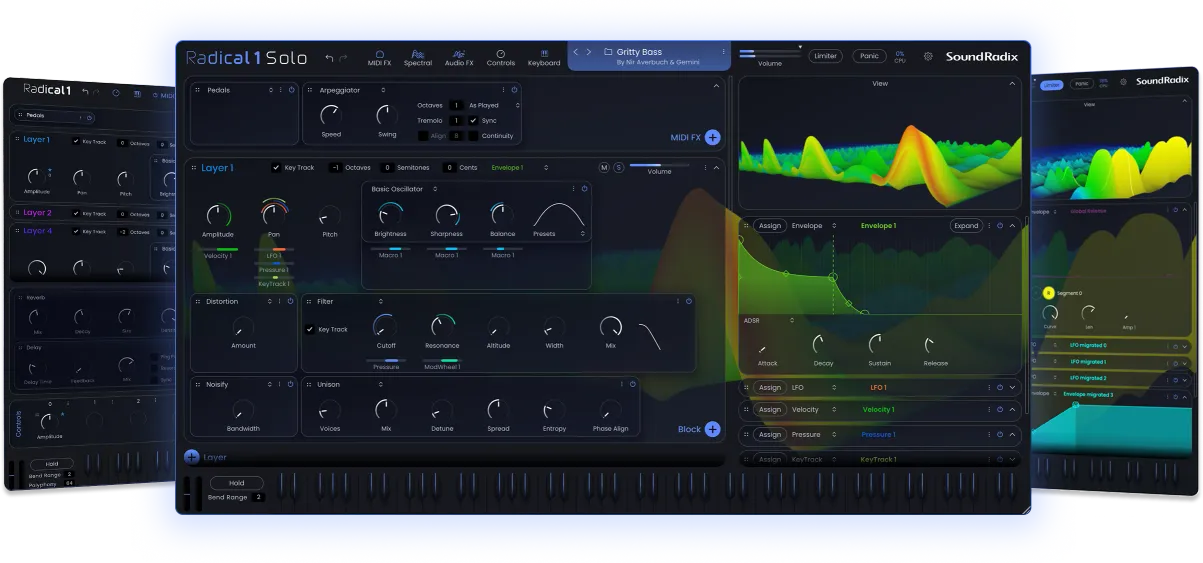Switch to the Keyboard tab
This screenshot has width=1203, height=563.
tap(544, 58)
